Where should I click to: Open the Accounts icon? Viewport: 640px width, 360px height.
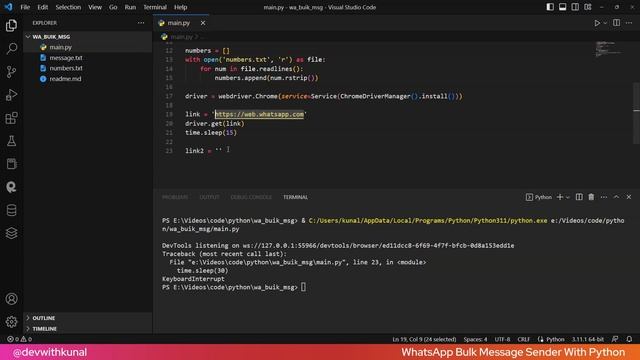(11, 299)
